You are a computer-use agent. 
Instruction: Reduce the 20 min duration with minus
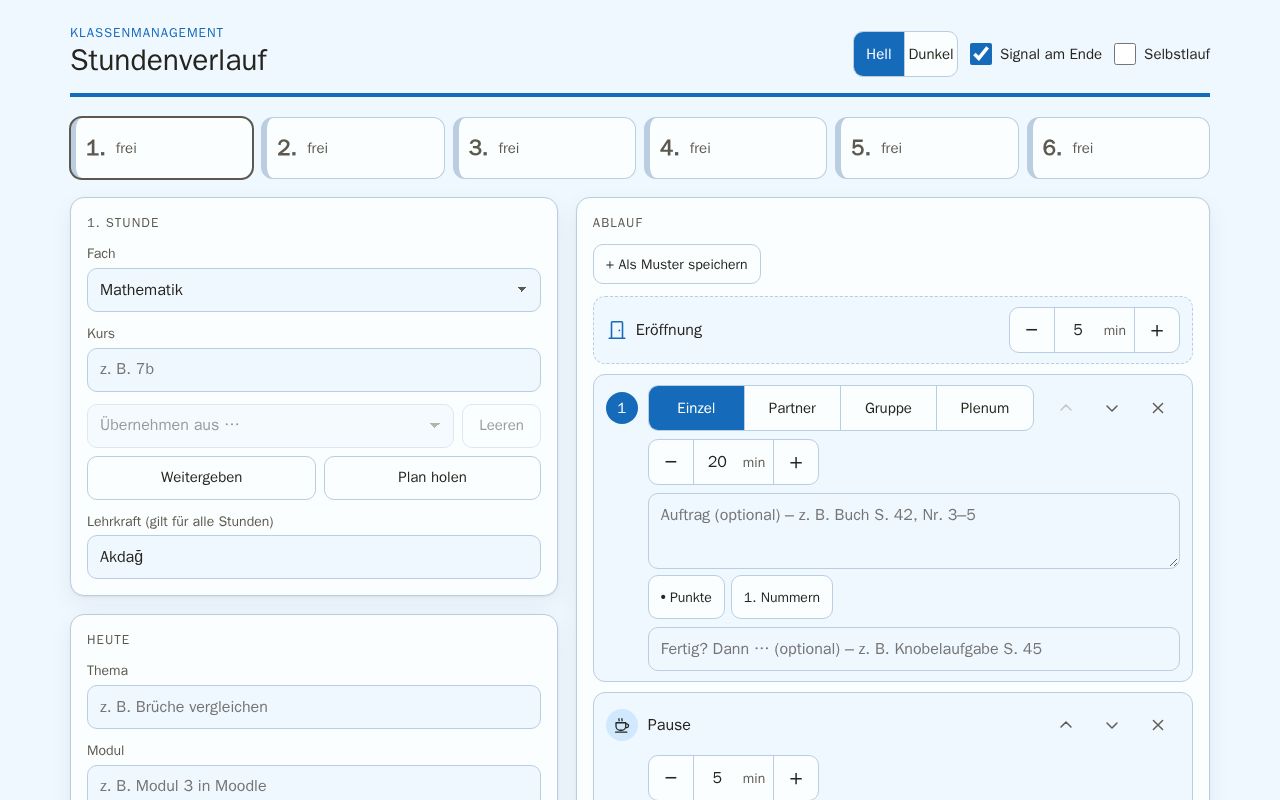pyautogui.click(x=671, y=462)
